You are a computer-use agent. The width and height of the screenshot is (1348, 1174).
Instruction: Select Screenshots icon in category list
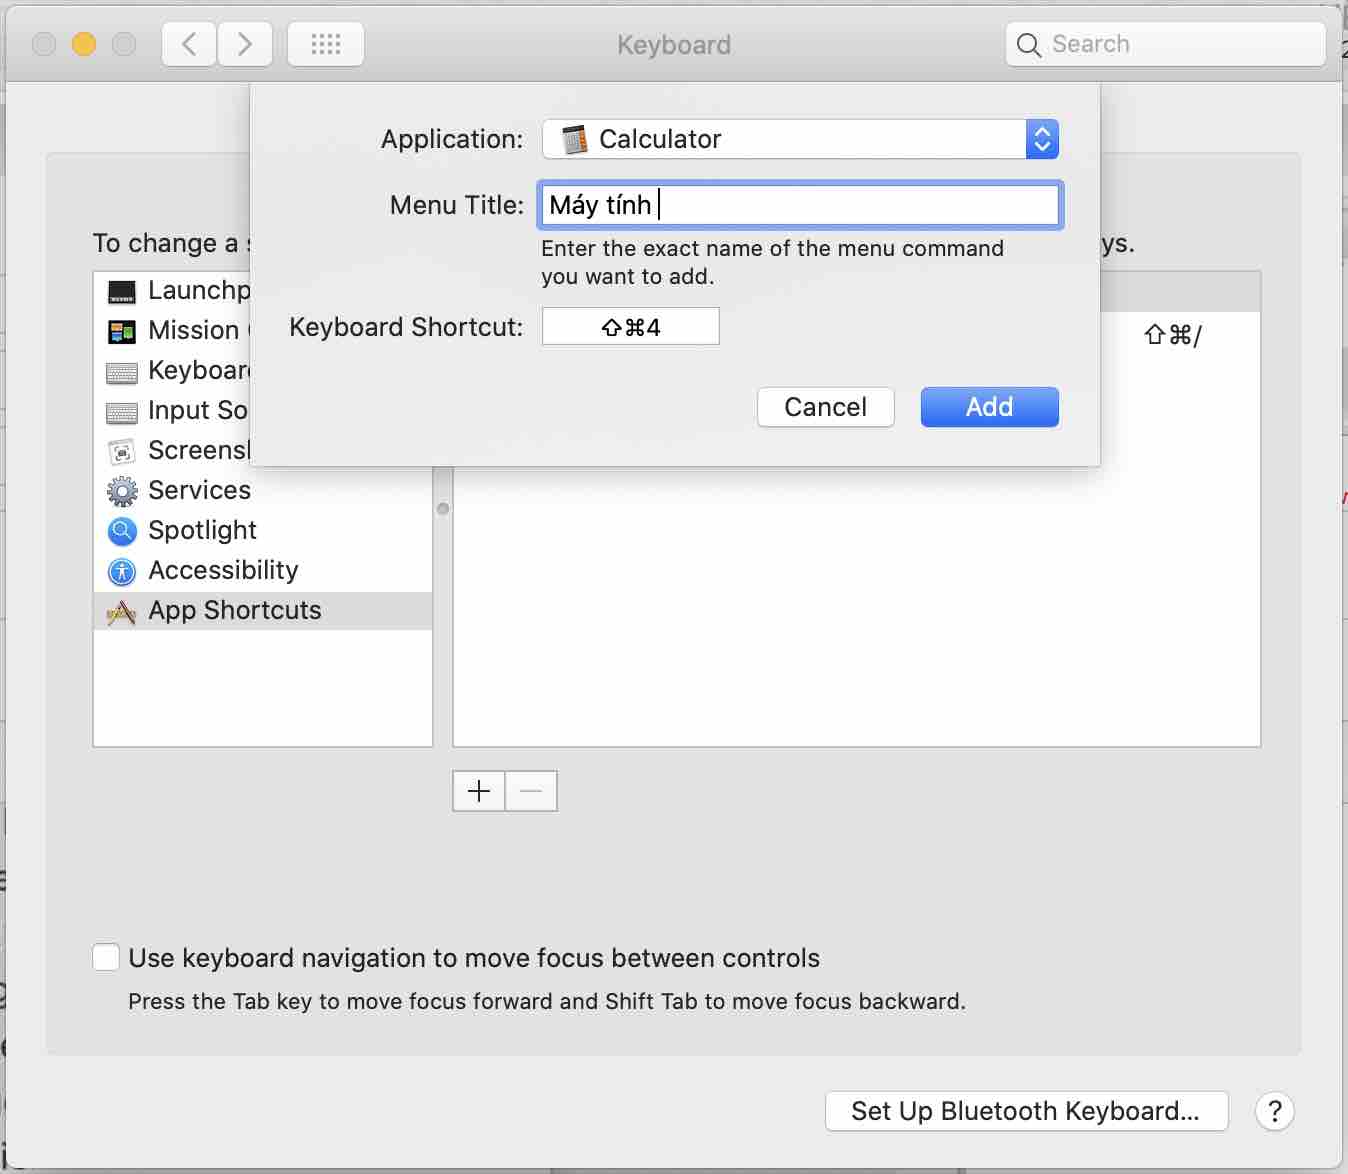(122, 452)
